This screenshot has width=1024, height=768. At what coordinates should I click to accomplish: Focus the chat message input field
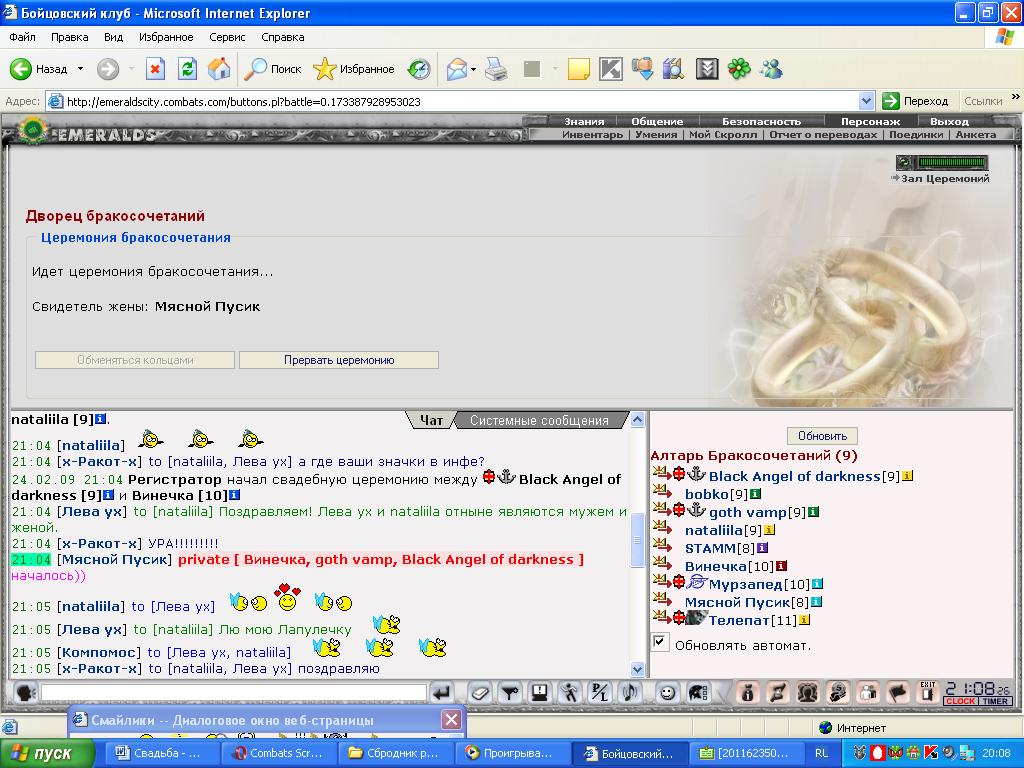click(x=234, y=692)
